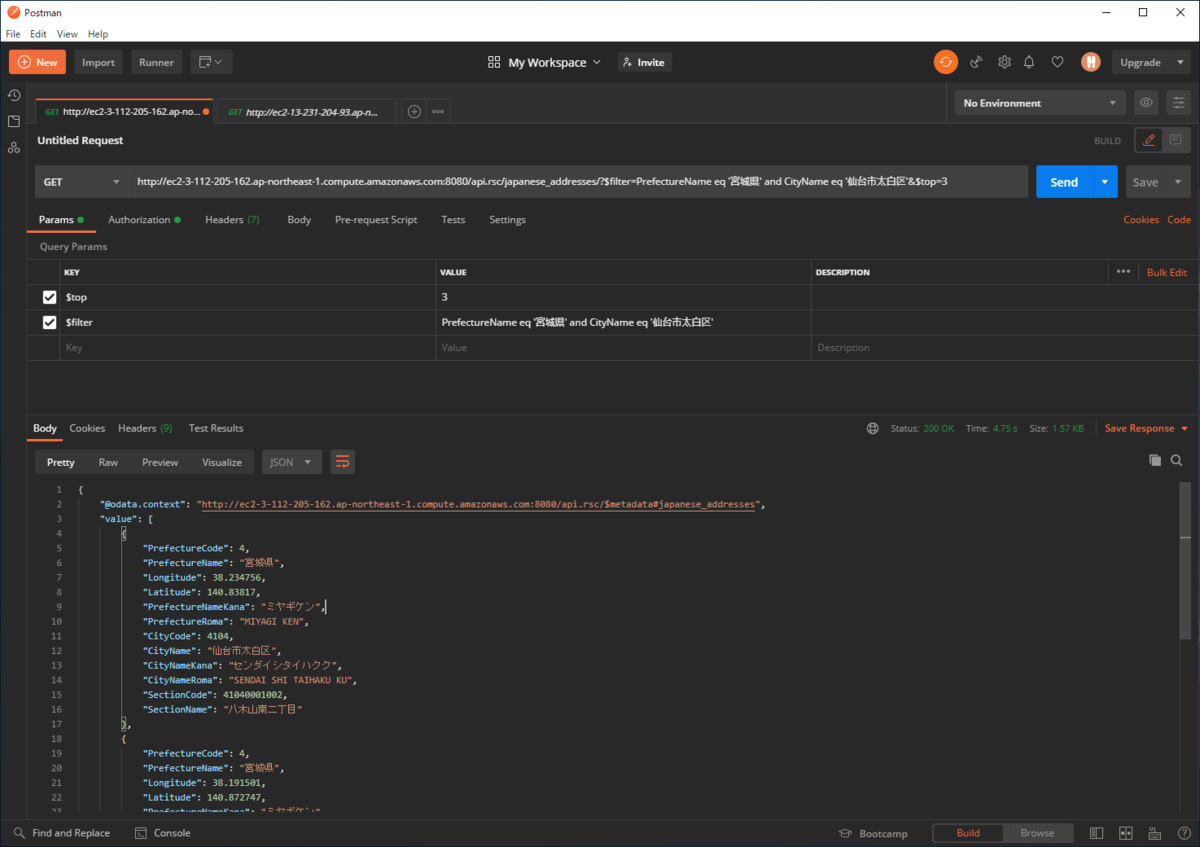Toggle word wrap in response body

point(343,462)
